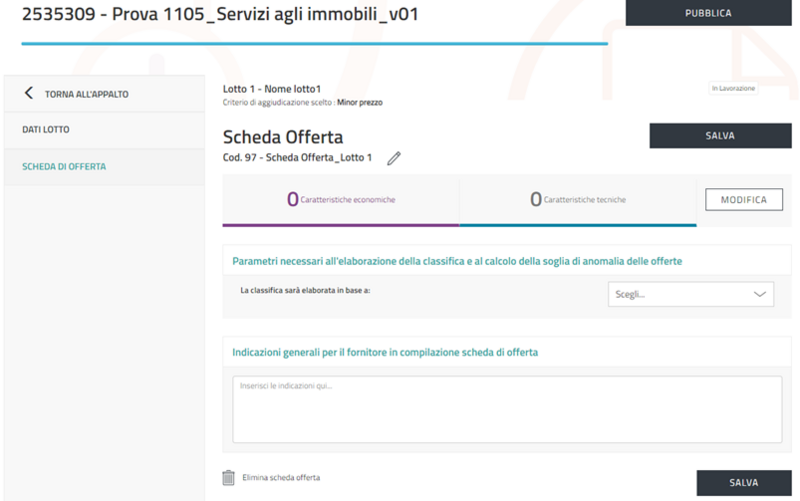Viewport: 800px width, 501px height.
Task: Click the title '2535309 - Prova 1105_Servizi agli immobili_v01'
Action: click(220, 14)
